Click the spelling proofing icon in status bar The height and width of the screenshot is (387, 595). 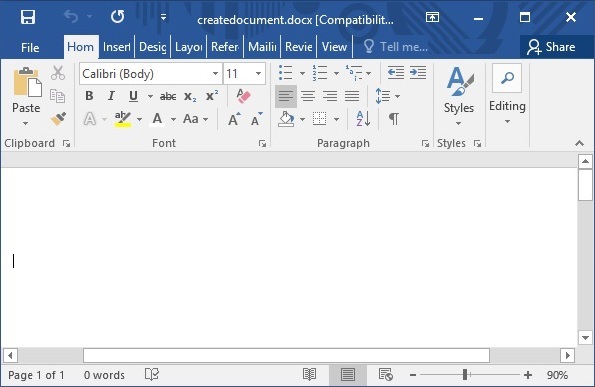[152, 374]
